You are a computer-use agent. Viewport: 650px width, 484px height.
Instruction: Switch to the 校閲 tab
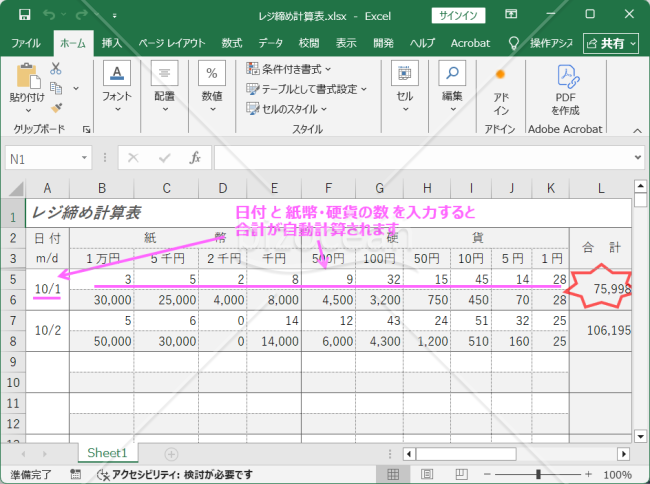point(309,43)
